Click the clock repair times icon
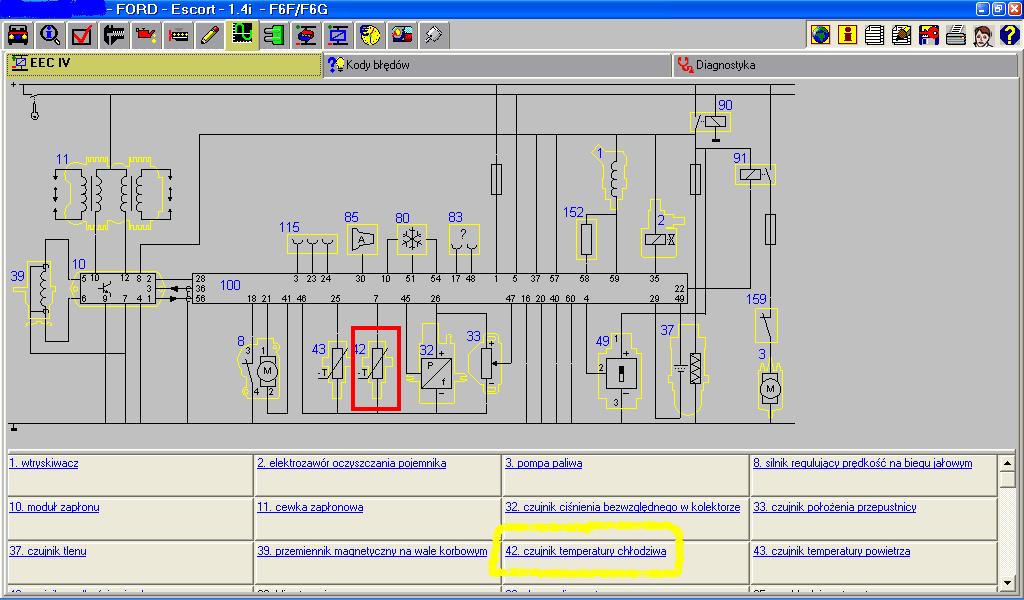This screenshot has width=1024, height=600. (x=370, y=36)
